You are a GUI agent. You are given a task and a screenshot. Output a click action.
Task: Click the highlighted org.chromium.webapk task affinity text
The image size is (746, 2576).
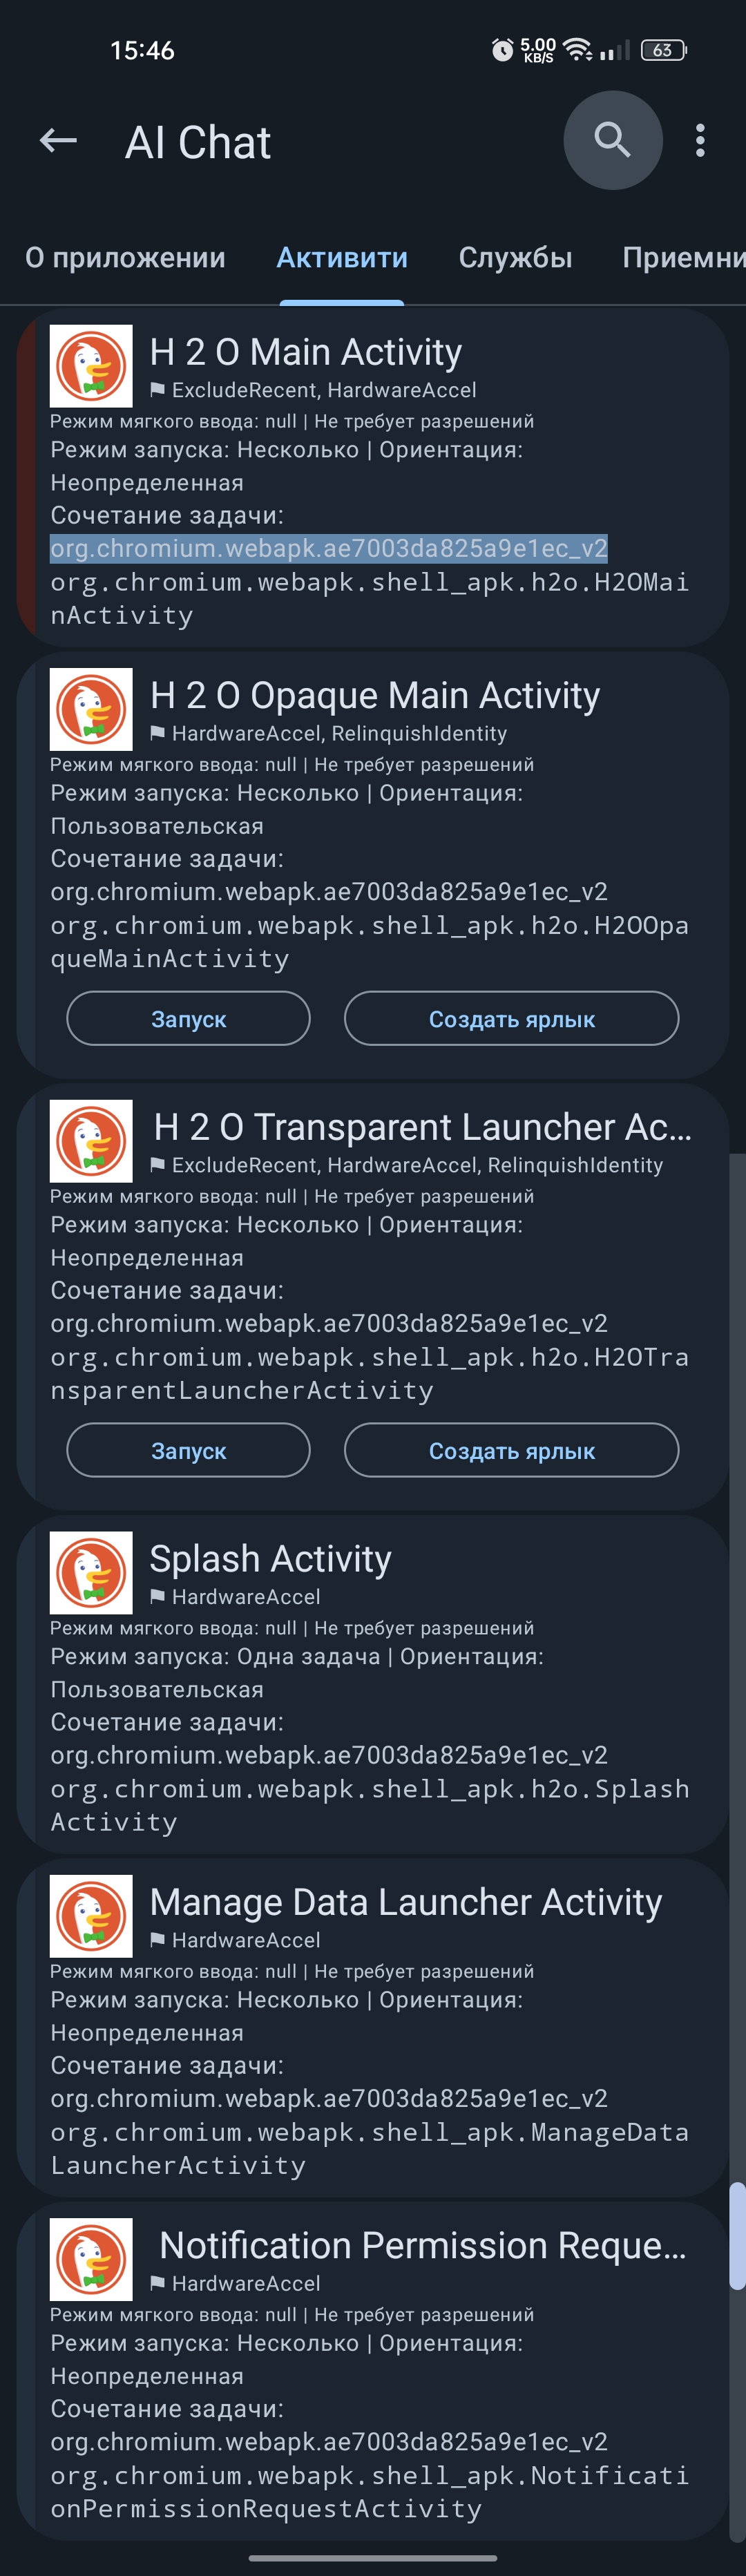pos(329,548)
